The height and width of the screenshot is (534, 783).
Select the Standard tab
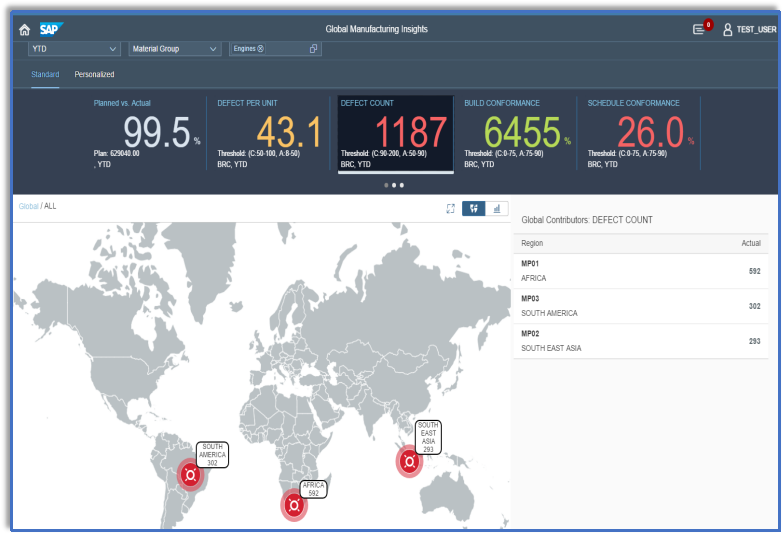click(45, 75)
